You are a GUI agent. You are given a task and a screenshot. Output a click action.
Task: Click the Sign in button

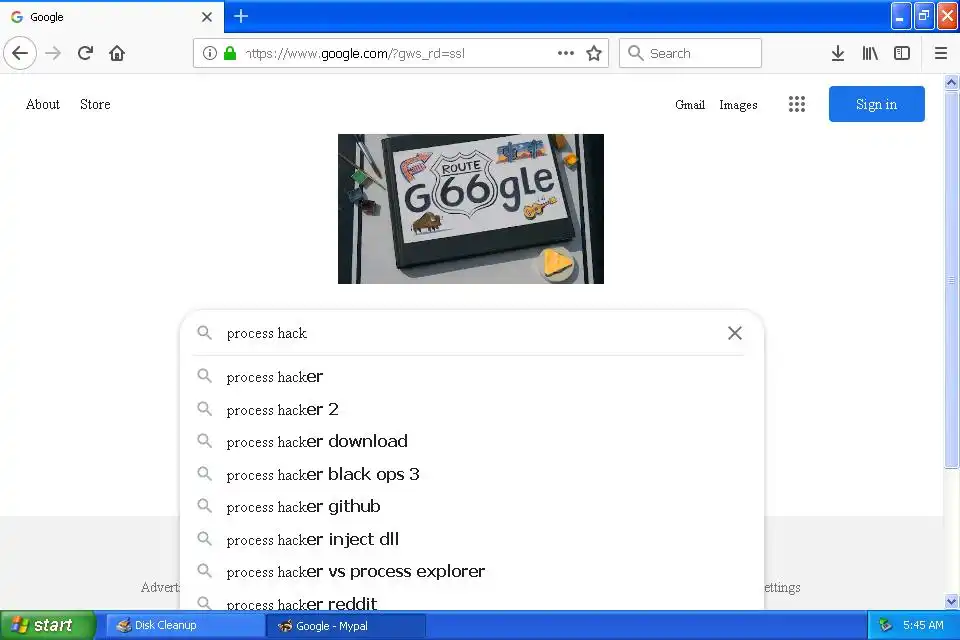(x=877, y=104)
